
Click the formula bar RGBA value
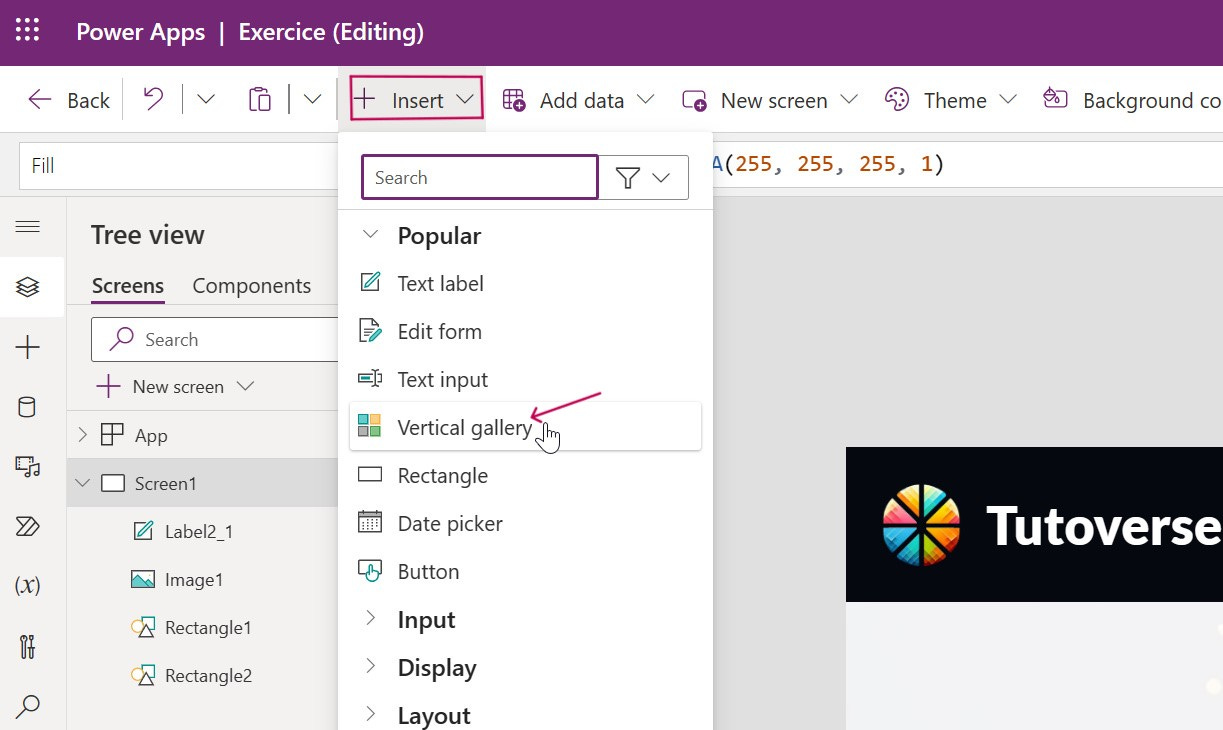pyautogui.click(x=829, y=164)
